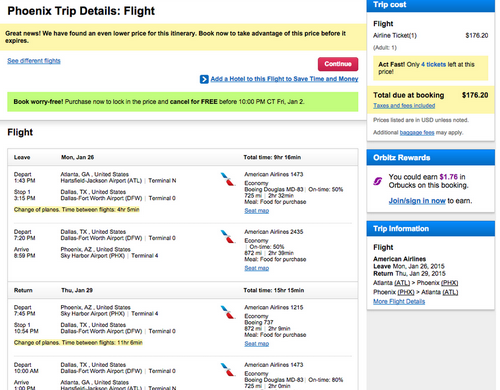500x390 pixels.
Task: Open Seat map for American Airlines 1473 outbound
Action: (257, 211)
